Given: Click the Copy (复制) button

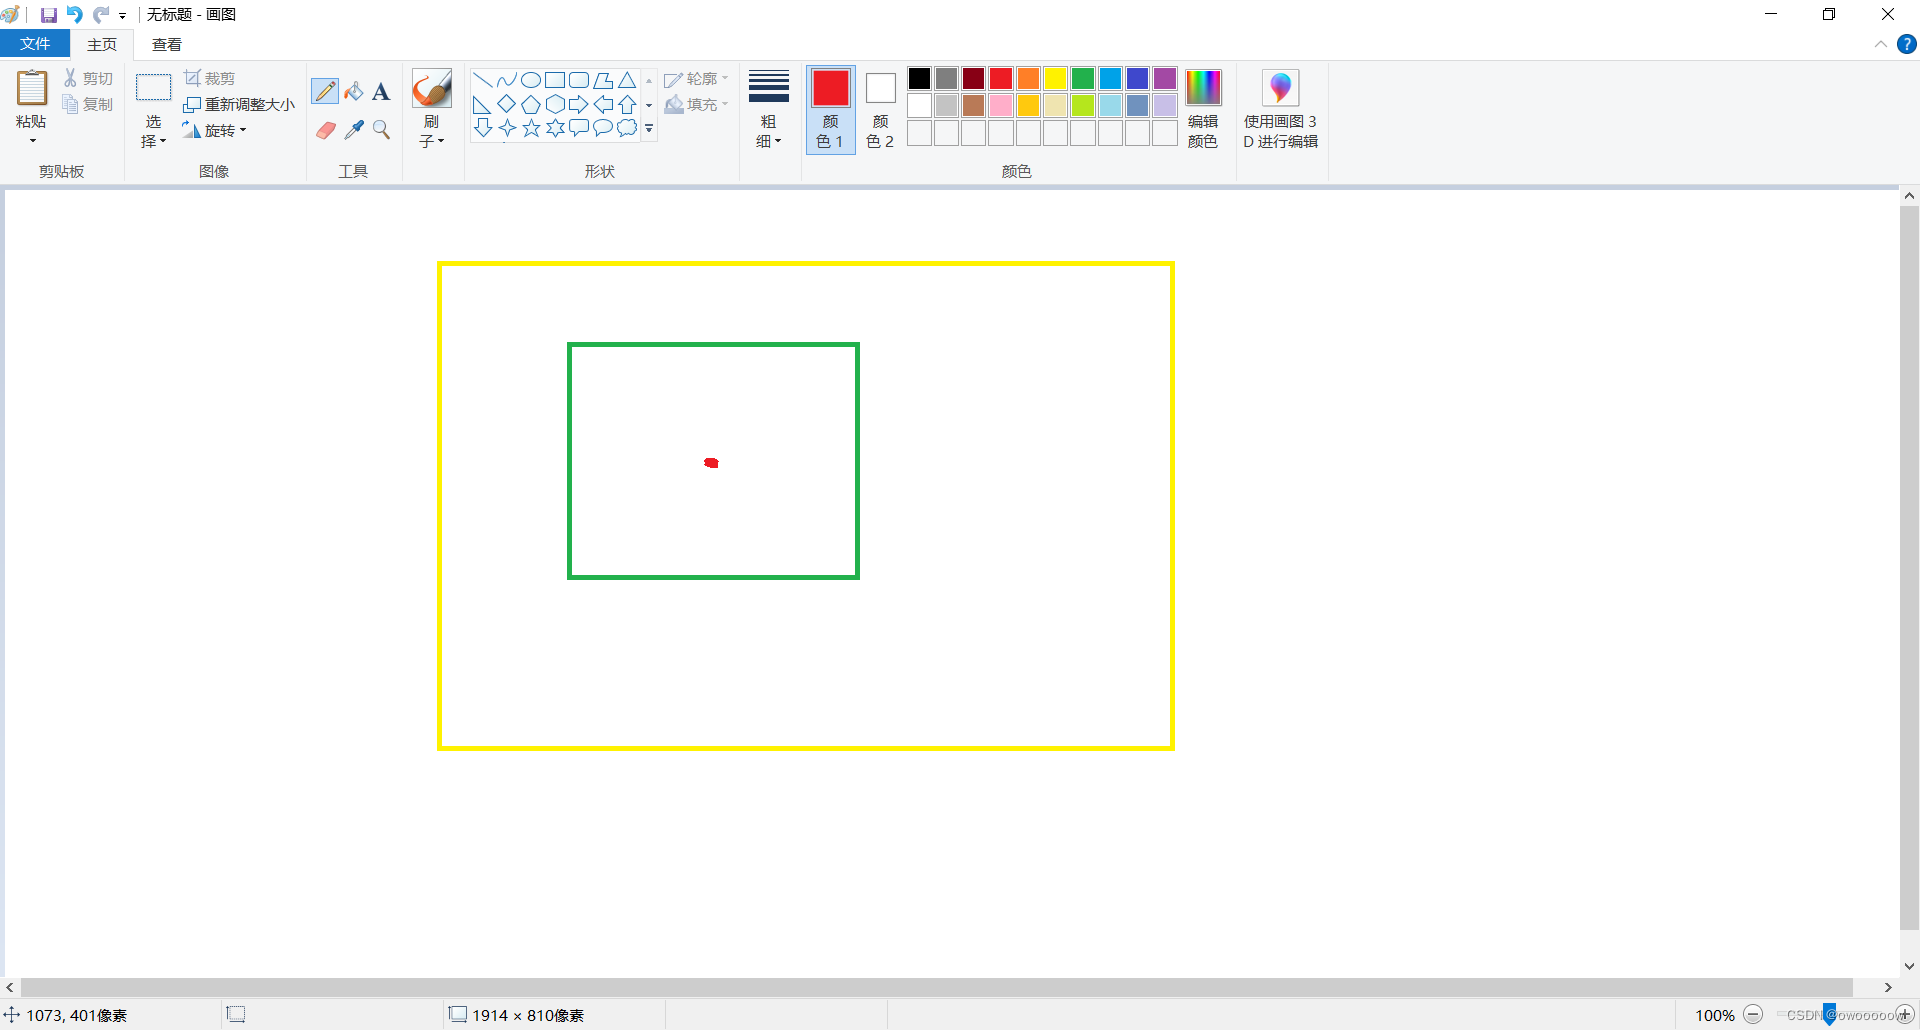Looking at the screenshot, I should pos(89,104).
